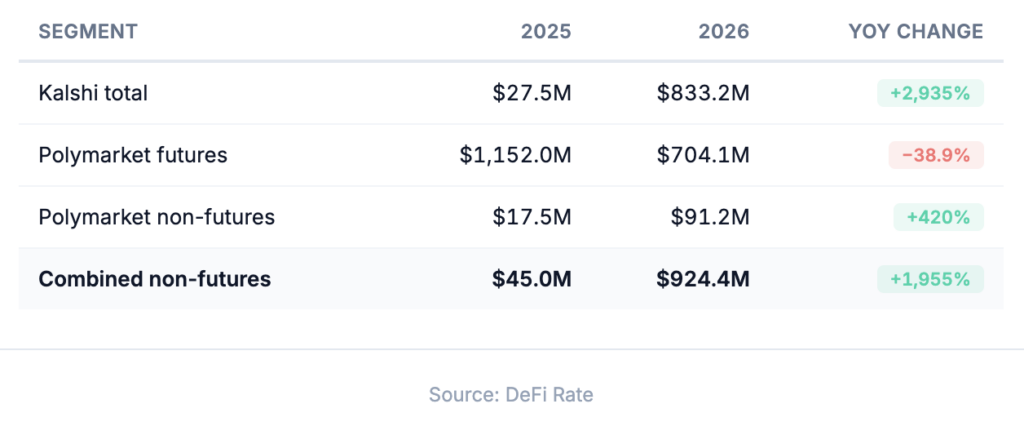Select the $27.5M Kalshi 2025 value

(532, 94)
